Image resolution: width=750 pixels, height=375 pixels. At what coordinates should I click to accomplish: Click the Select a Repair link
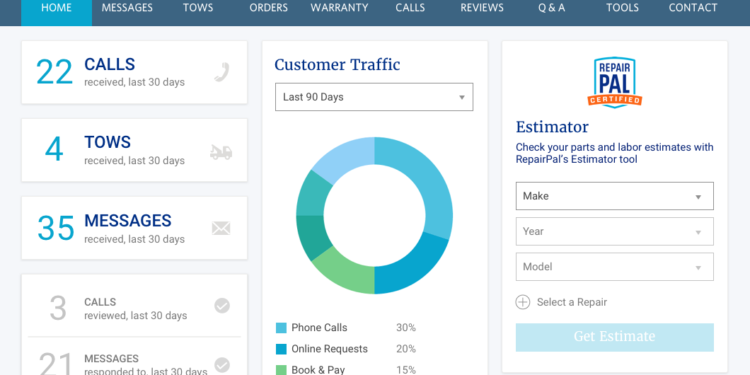(572, 302)
